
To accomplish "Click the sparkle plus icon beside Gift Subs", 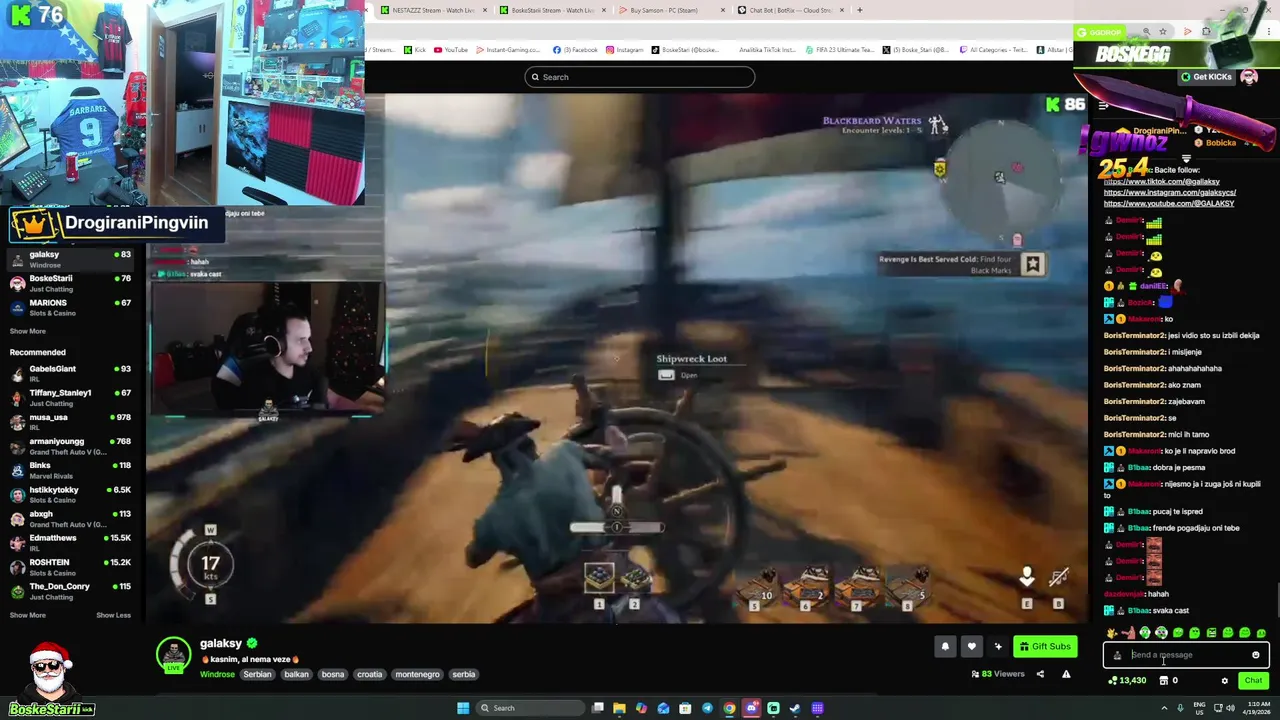I will click(x=997, y=647).
